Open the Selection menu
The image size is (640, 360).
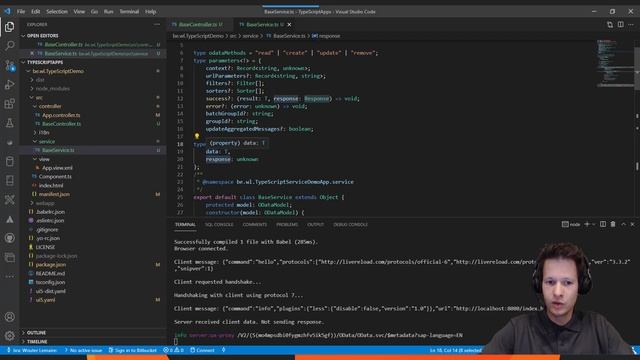point(57,11)
